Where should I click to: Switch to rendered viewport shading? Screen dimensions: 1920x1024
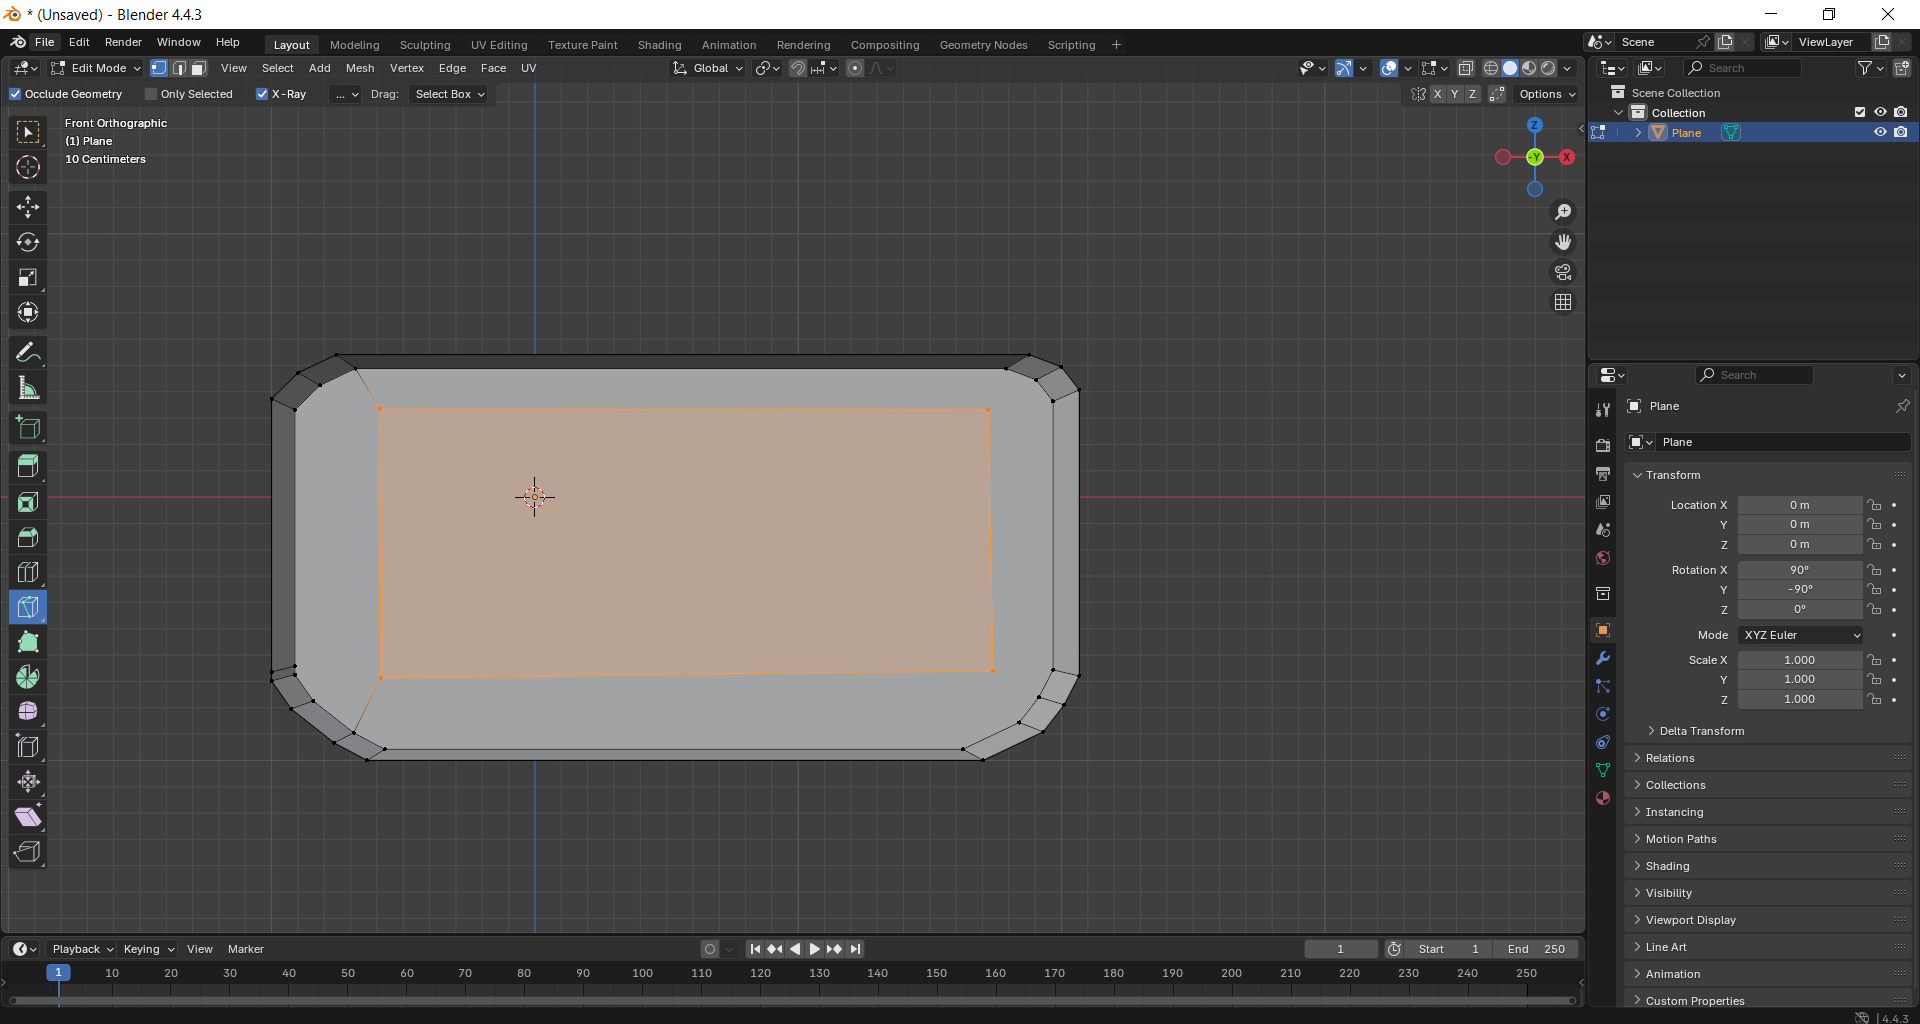click(x=1548, y=68)
